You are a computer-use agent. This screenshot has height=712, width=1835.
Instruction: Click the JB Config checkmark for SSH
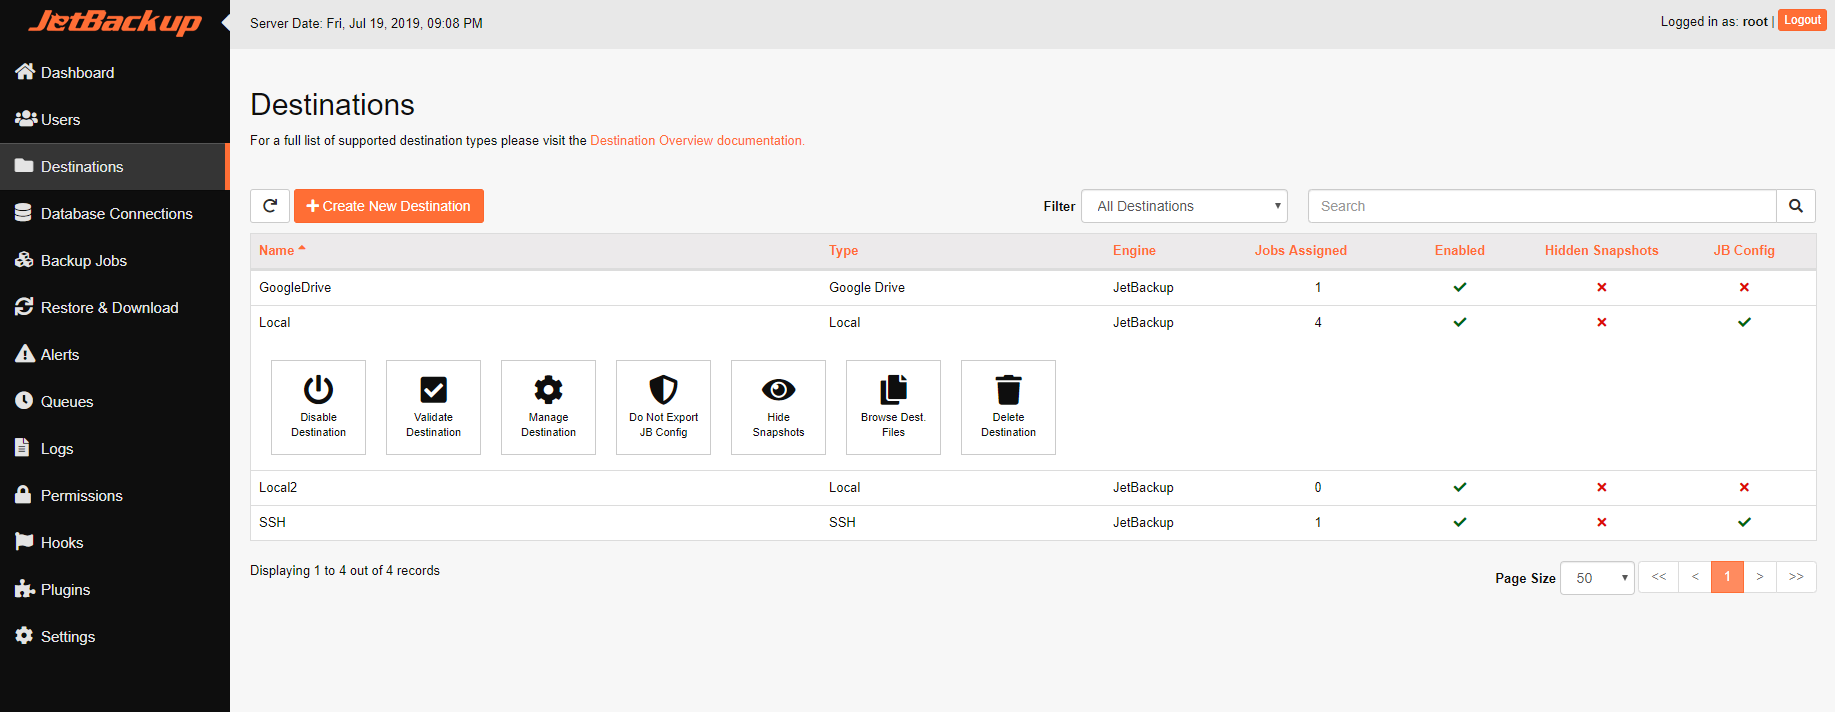(1744, 522)
